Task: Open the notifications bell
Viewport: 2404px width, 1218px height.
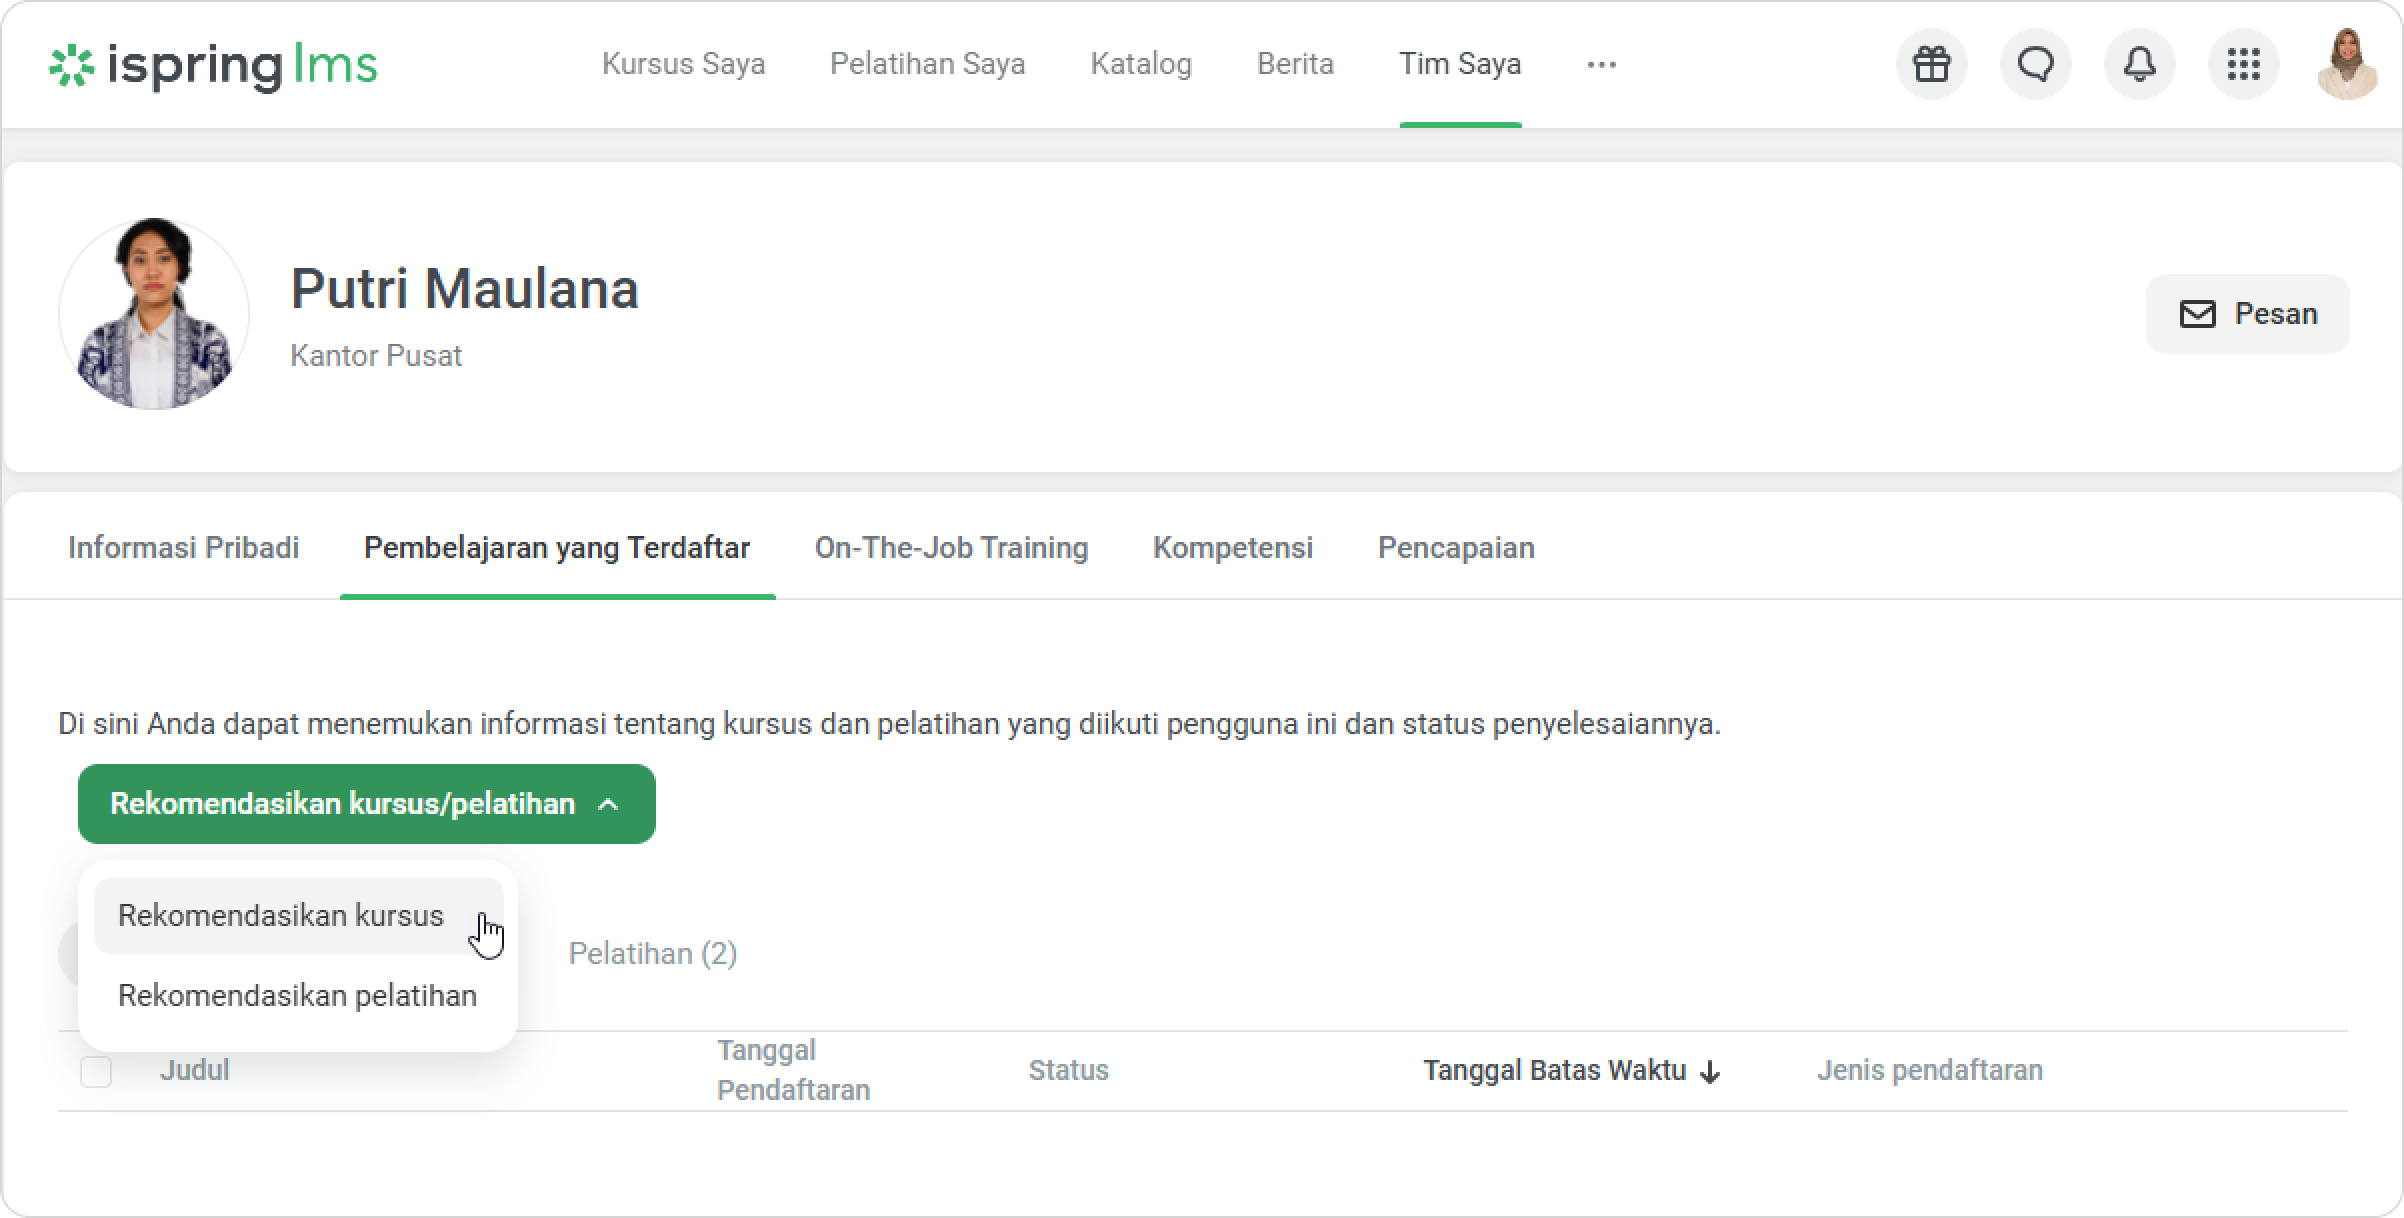Action: click(2139, 64)
